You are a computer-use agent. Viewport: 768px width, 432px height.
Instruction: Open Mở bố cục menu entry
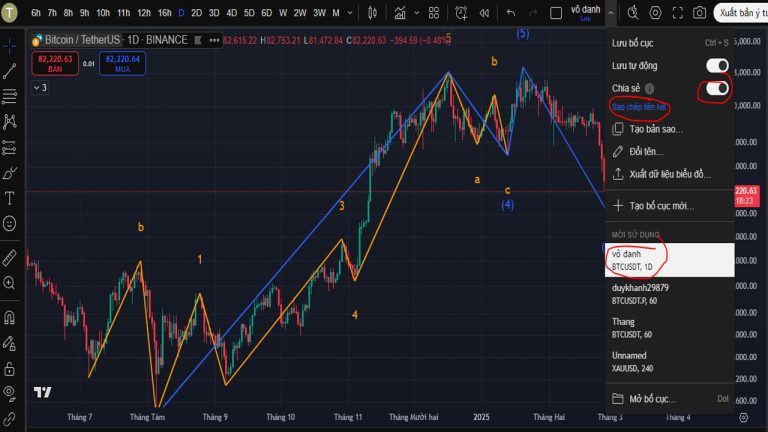pos(670,399)
